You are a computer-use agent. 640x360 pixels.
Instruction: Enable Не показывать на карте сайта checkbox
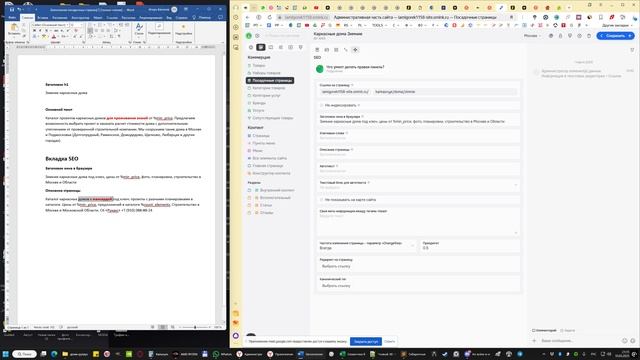point(322,200)
